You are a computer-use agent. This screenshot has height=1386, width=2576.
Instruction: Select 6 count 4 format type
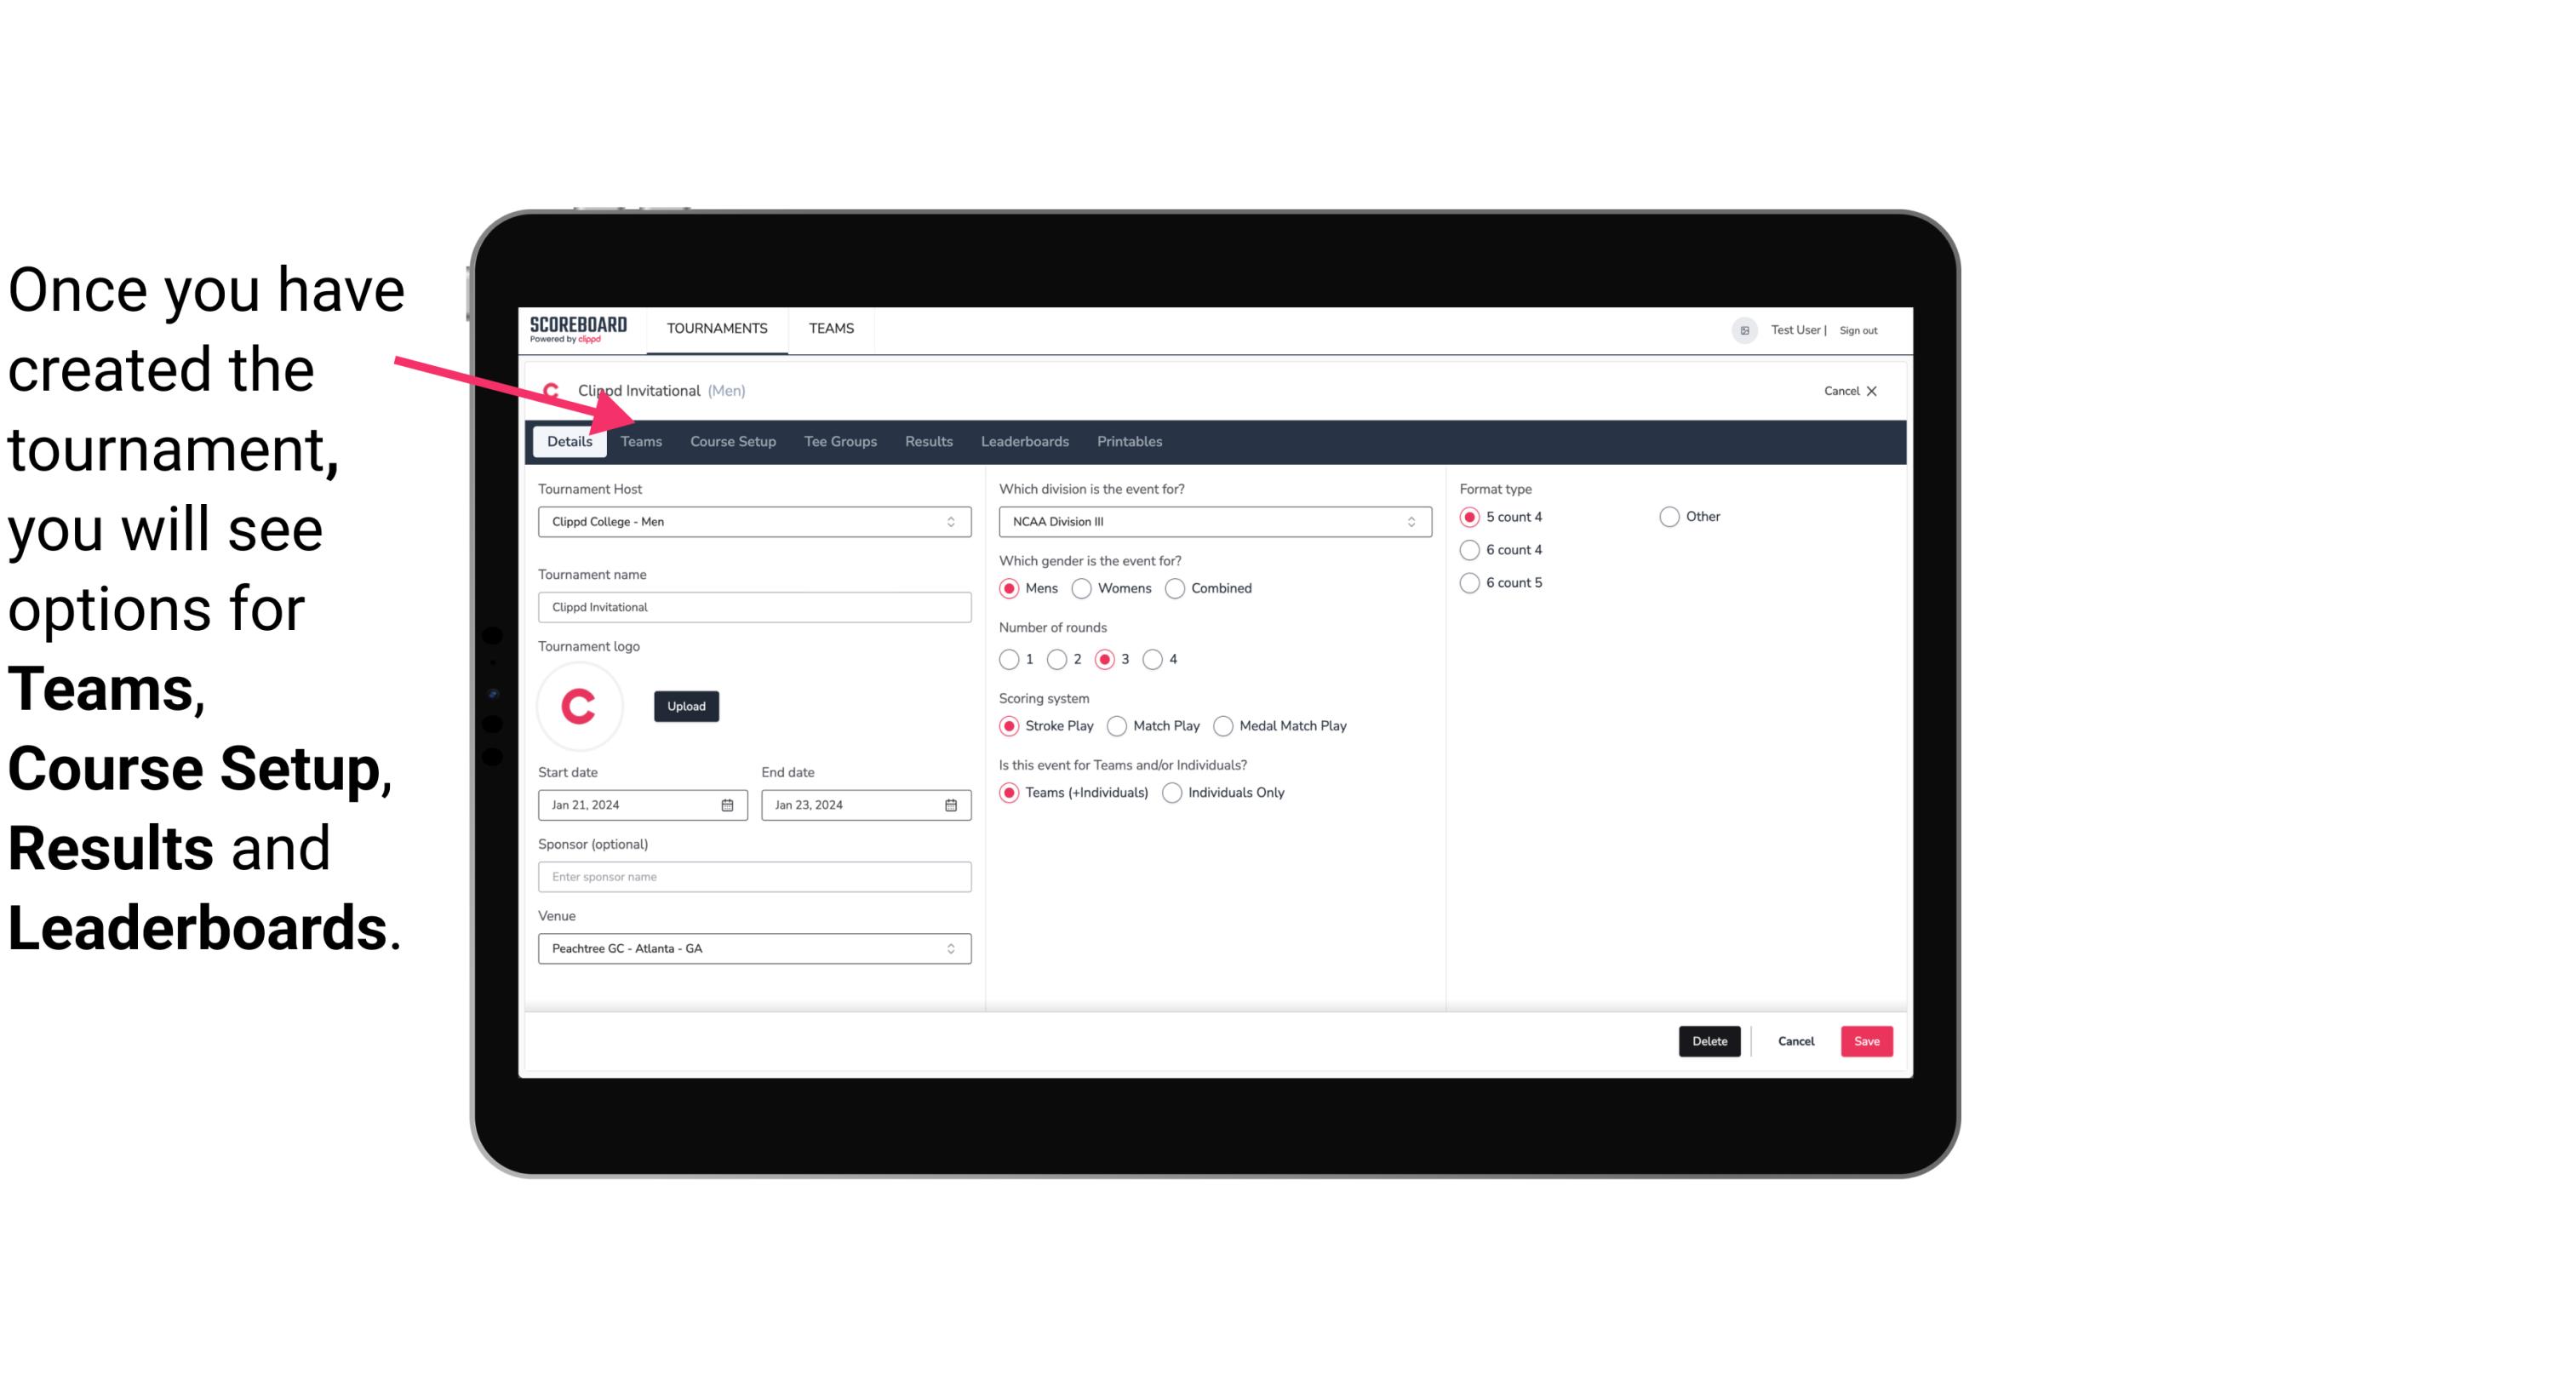(x=1470, y=550)
